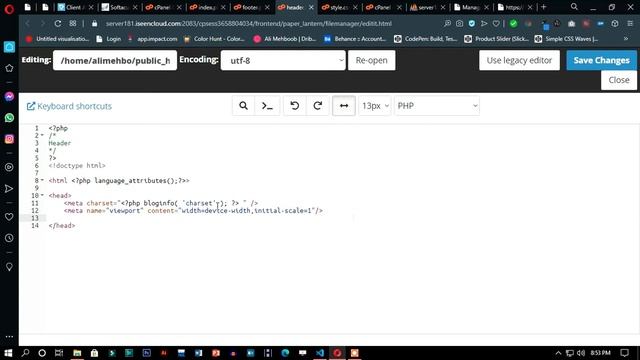
Task: Redo the last edit
Action: 318,106
